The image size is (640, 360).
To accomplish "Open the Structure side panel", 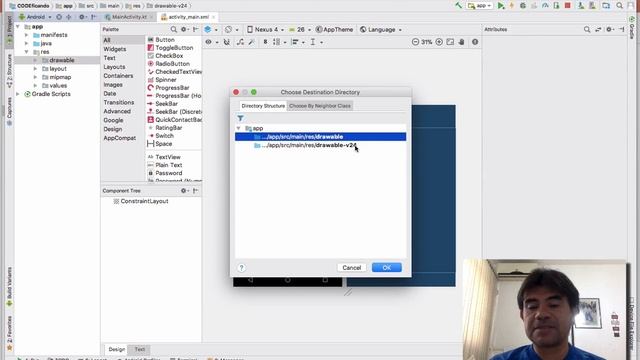I will [x=9, y=71].
